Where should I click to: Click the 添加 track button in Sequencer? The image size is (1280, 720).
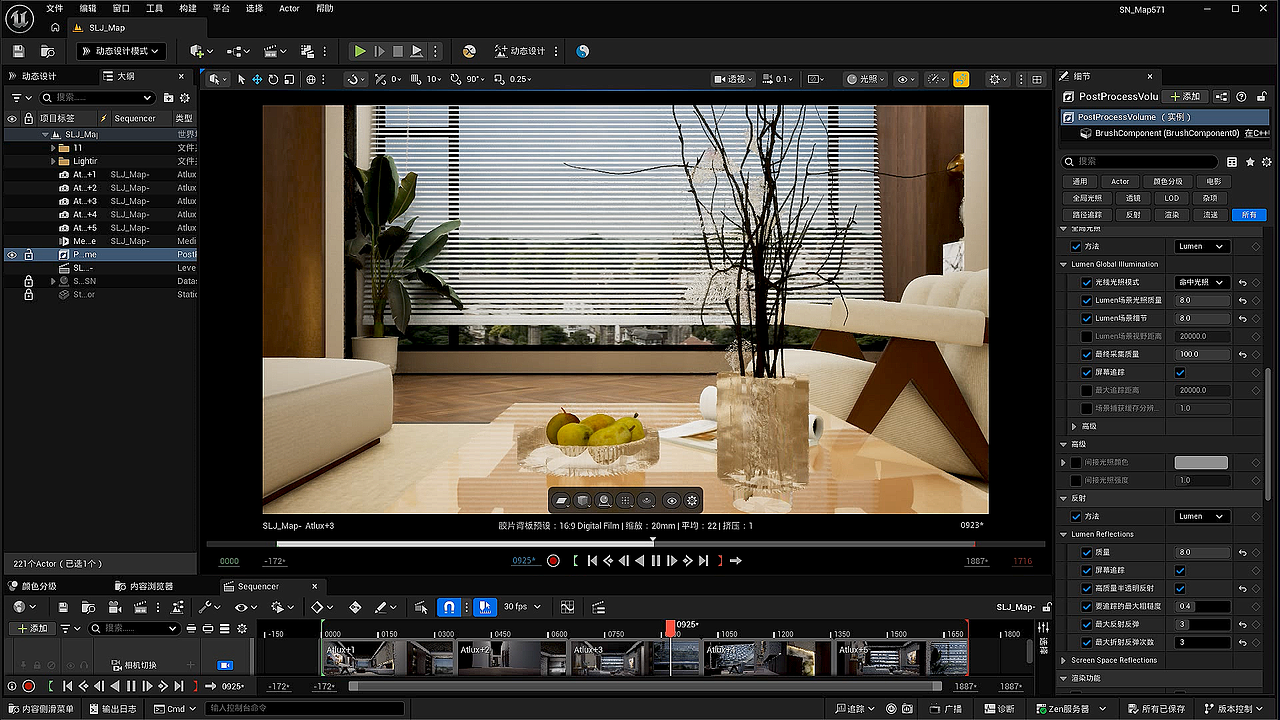coord(31,628)
